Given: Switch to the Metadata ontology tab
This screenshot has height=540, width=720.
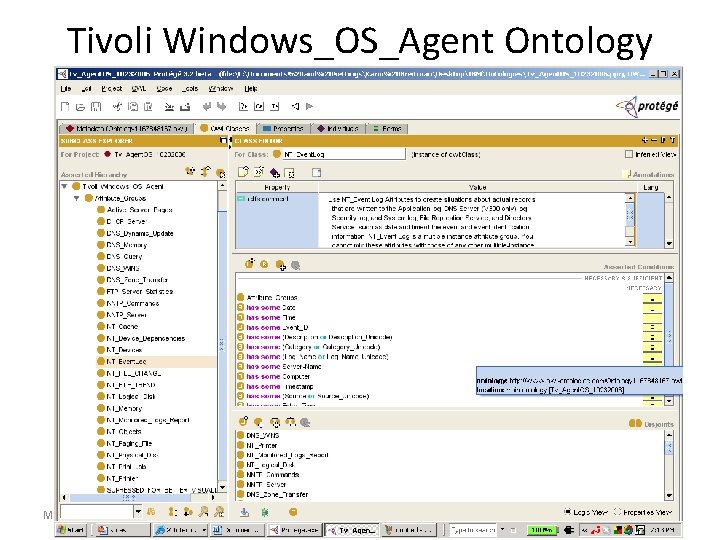Looking at the screenshot, I should 126,129.
